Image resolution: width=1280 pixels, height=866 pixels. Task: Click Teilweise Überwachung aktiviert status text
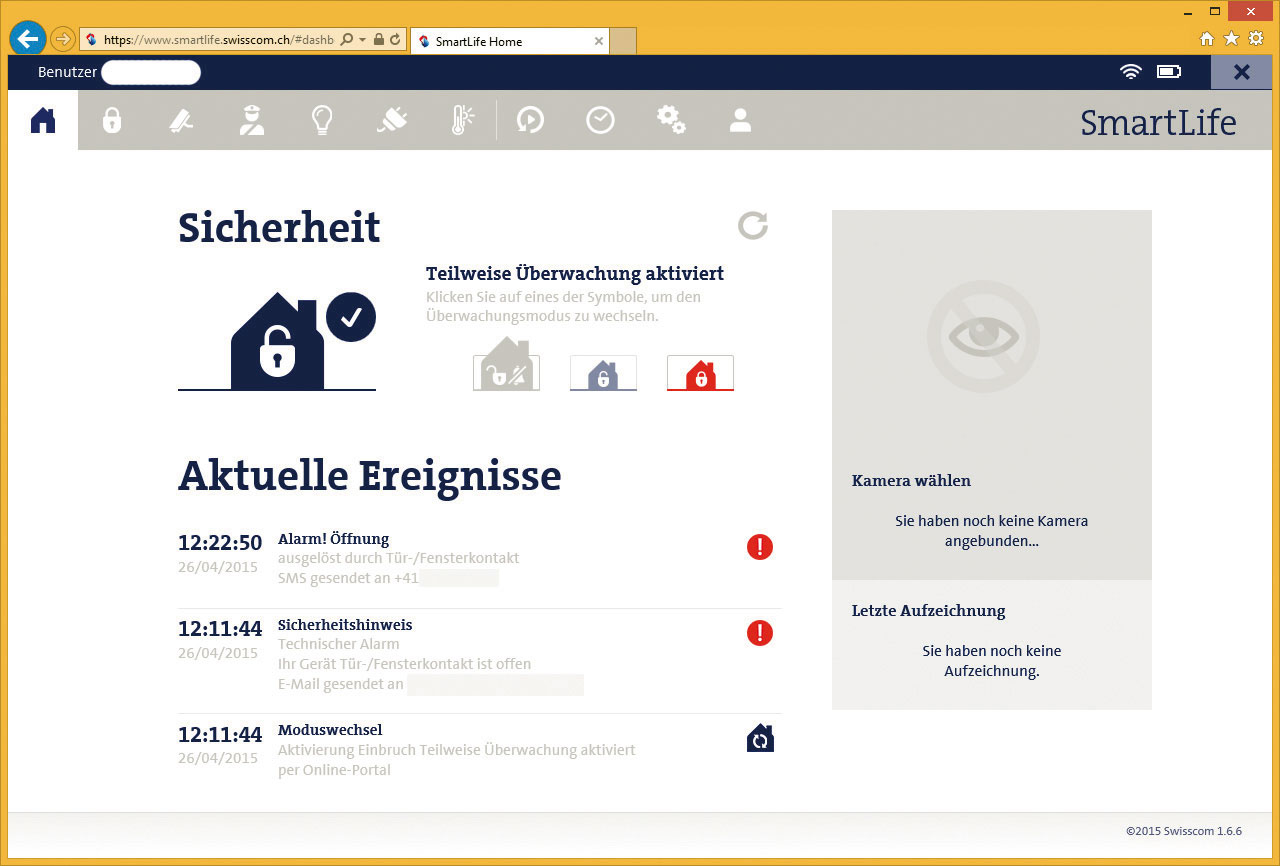[x=575, y=274]
